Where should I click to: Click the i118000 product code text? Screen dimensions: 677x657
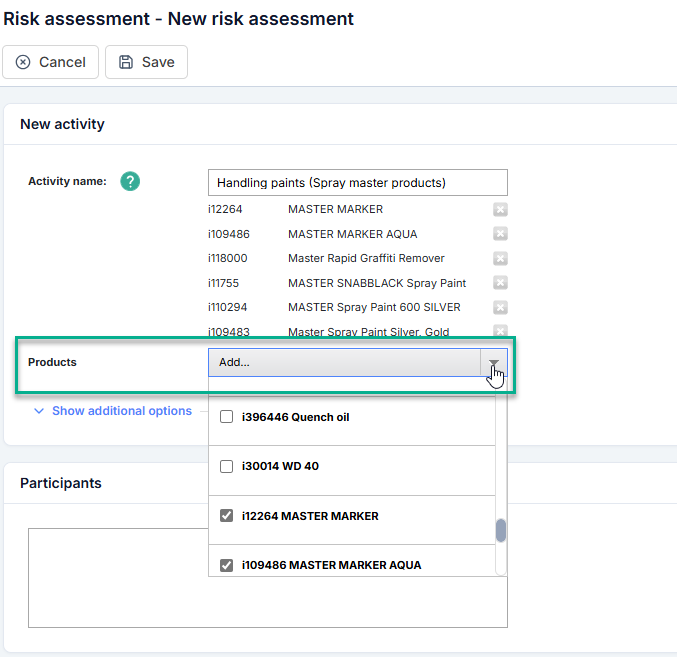228,259
